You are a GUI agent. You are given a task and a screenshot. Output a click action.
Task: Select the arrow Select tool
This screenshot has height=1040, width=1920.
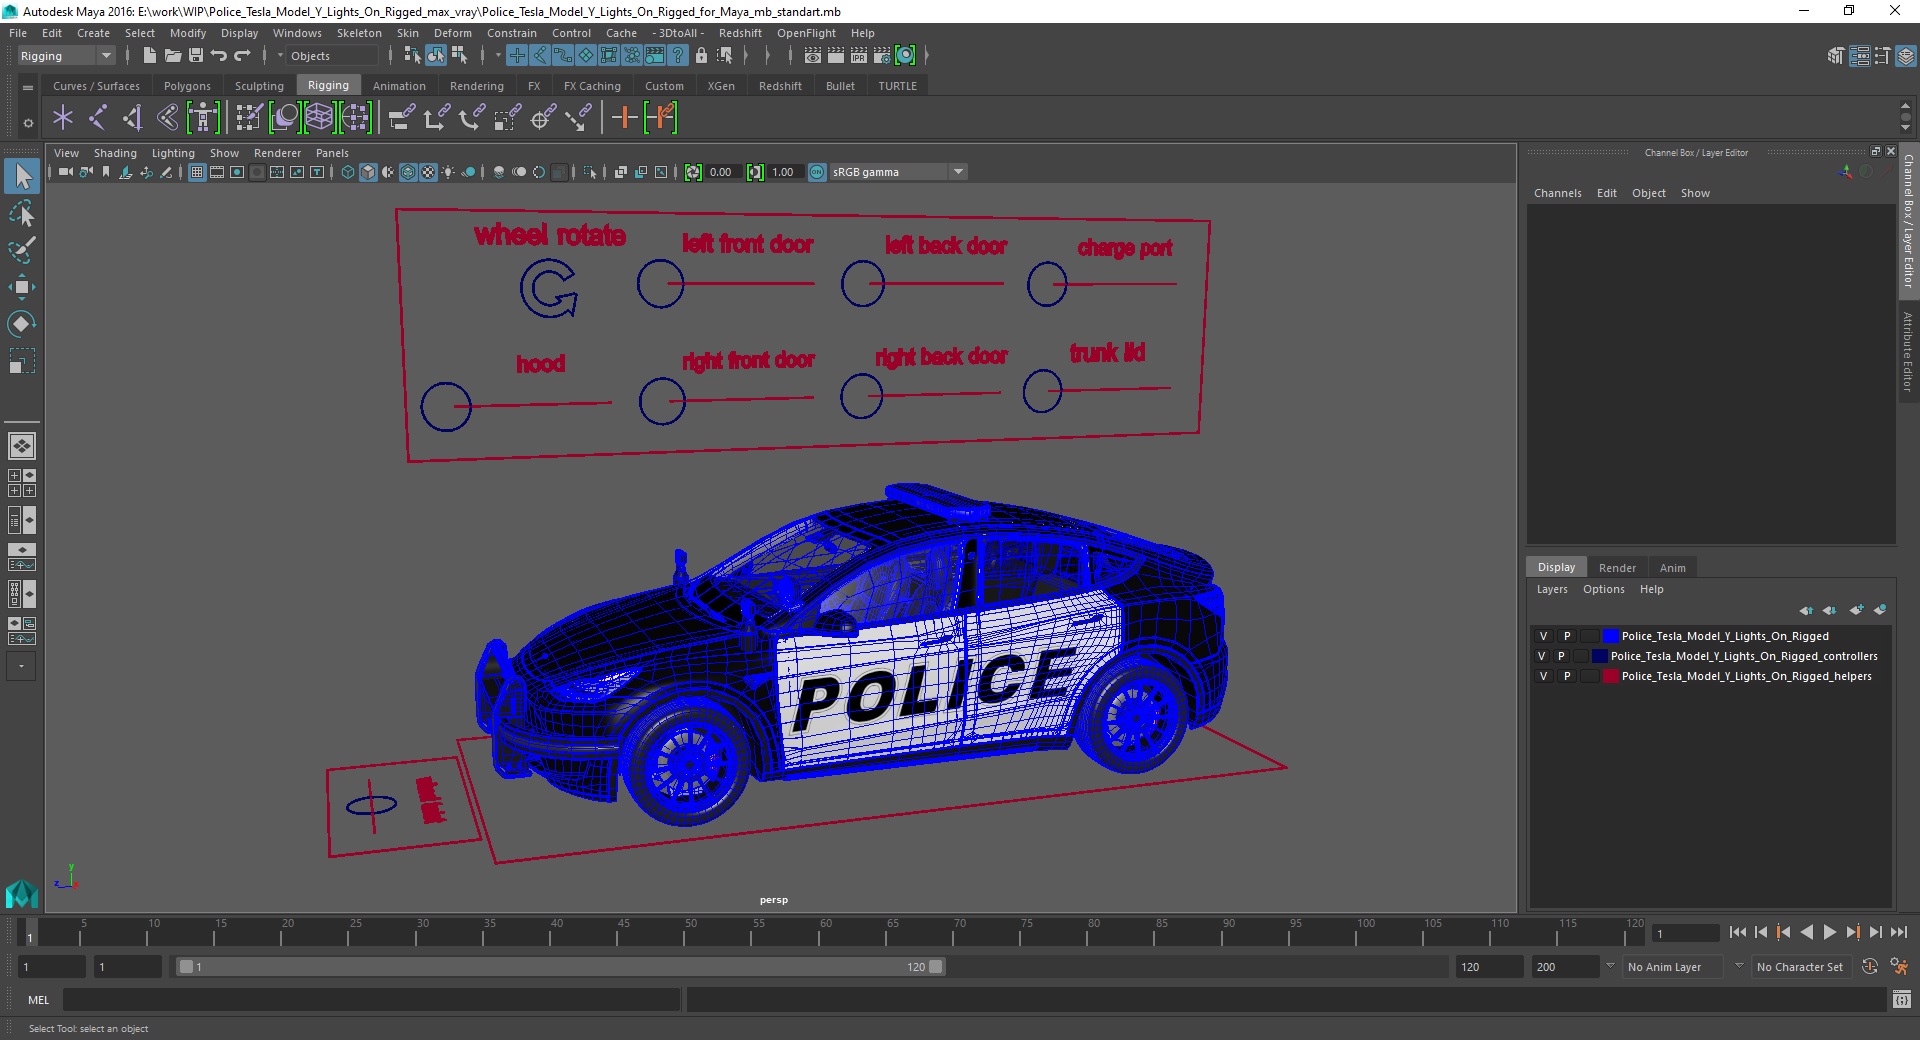tap(22, 177)
